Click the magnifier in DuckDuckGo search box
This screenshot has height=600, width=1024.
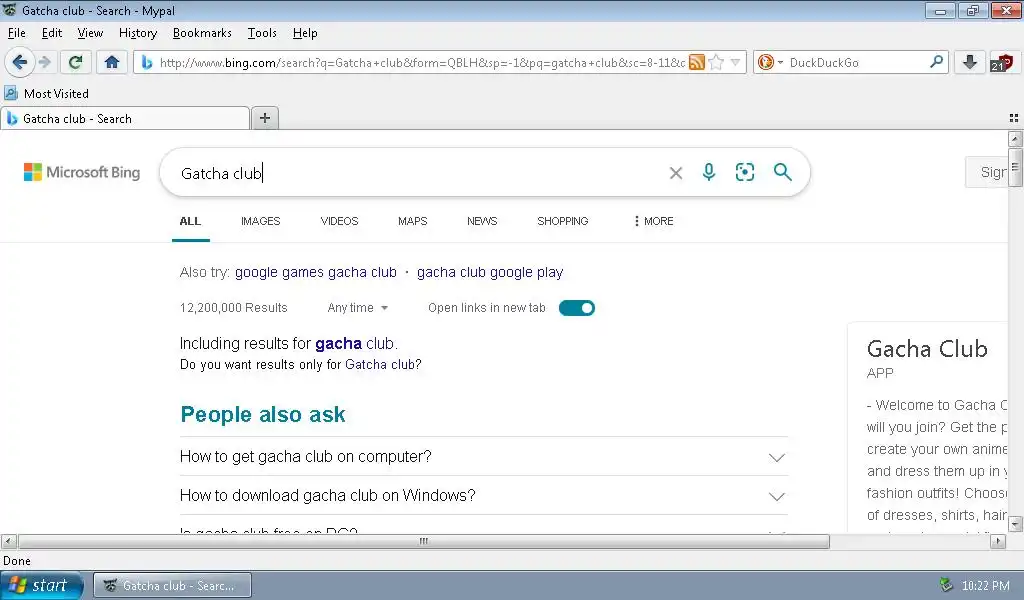[x=936, y=62]
